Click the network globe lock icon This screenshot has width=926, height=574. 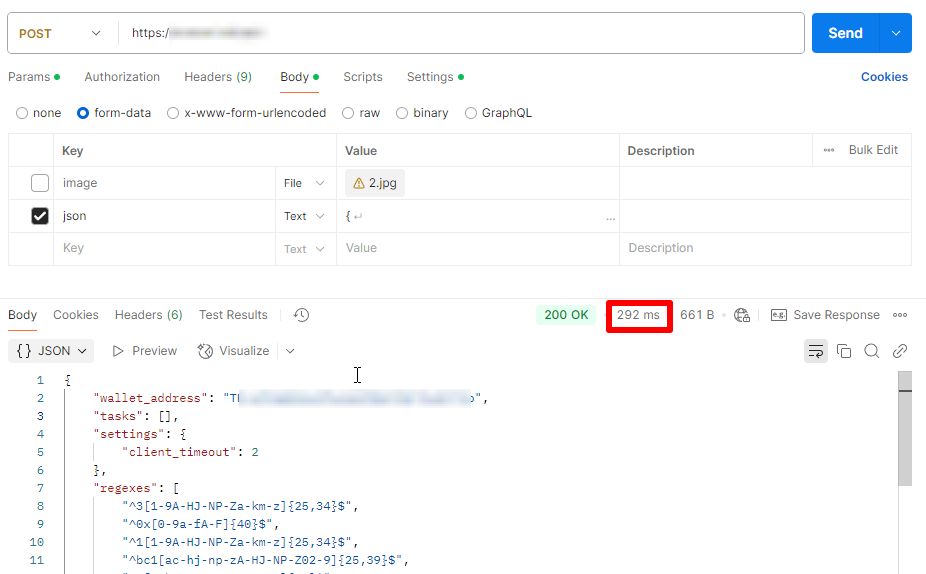click(742, 315)
